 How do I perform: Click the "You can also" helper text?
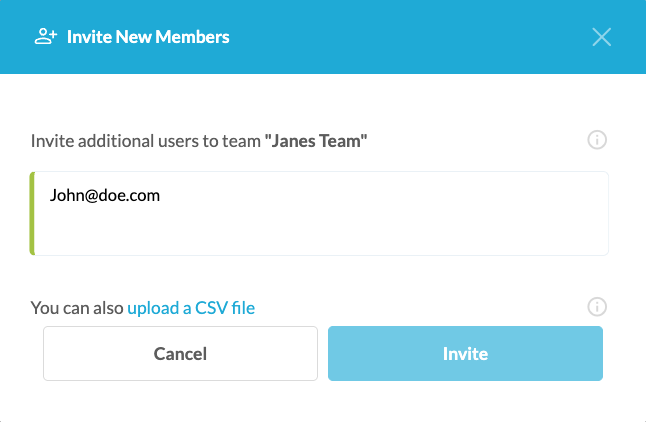(77, 308)
